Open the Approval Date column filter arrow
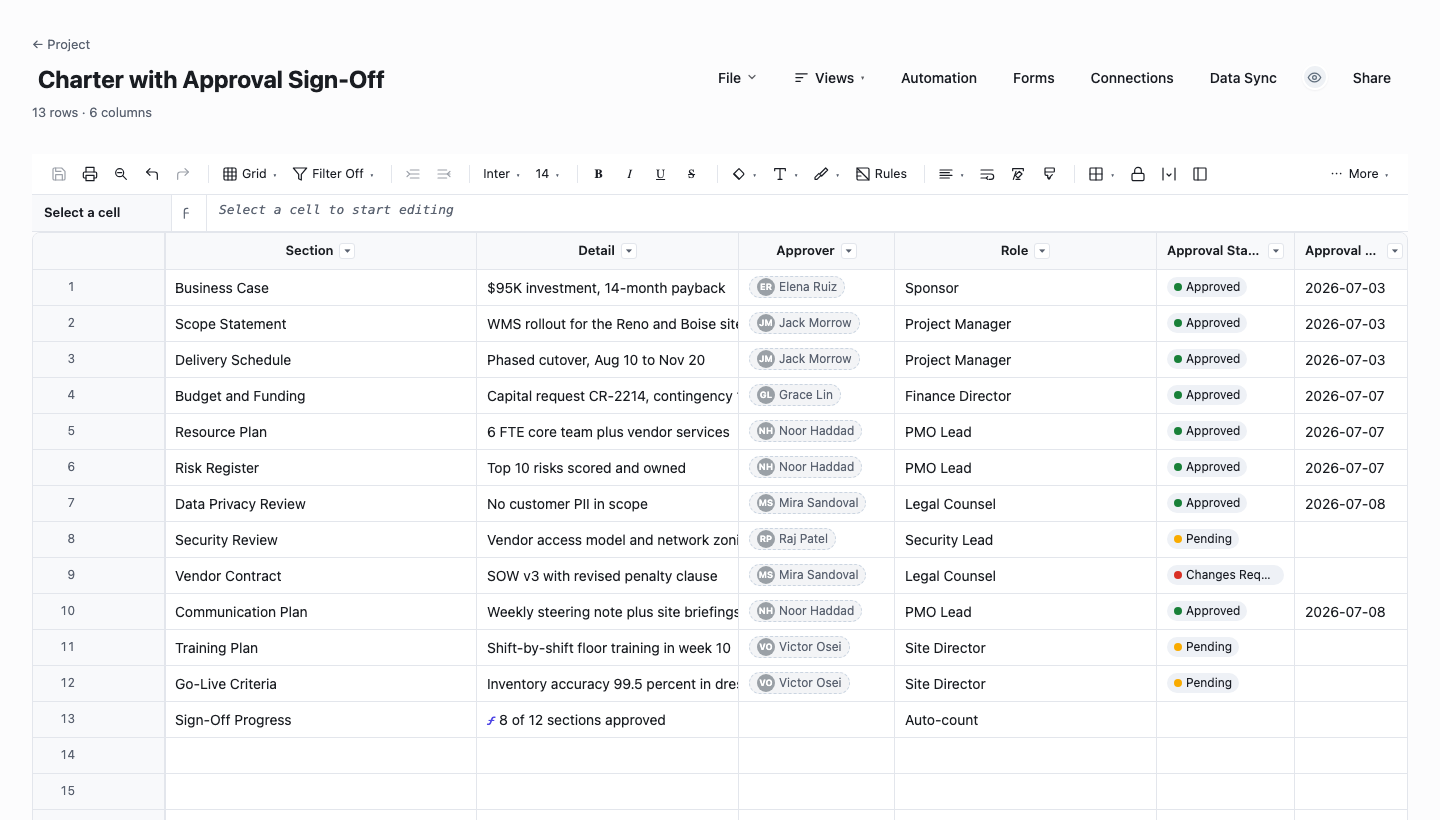1440x820 pixels. tap(1395, 251)
